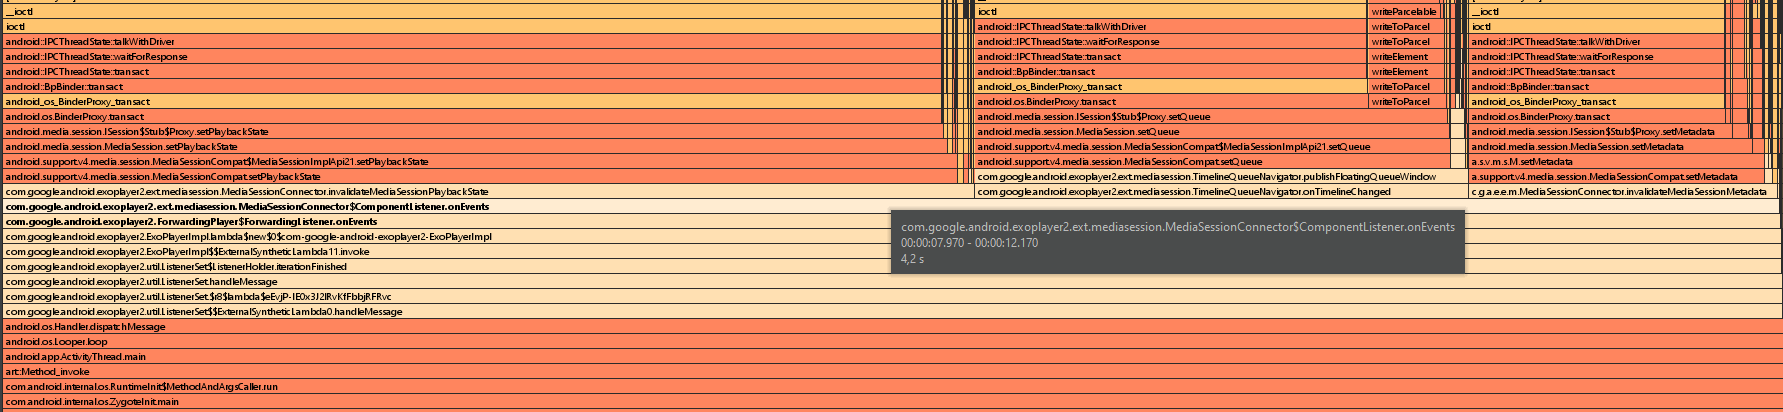Select the writeParcelable frame

coord(1404,12)
